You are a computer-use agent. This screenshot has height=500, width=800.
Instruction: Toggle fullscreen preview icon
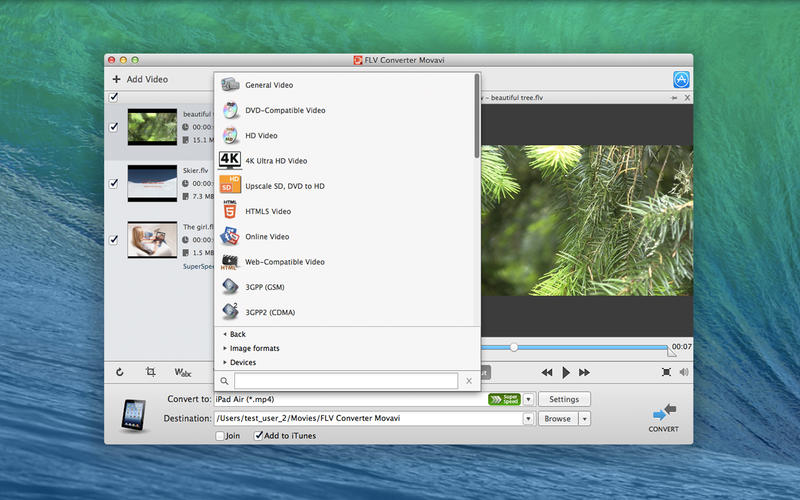pos(666,372)
